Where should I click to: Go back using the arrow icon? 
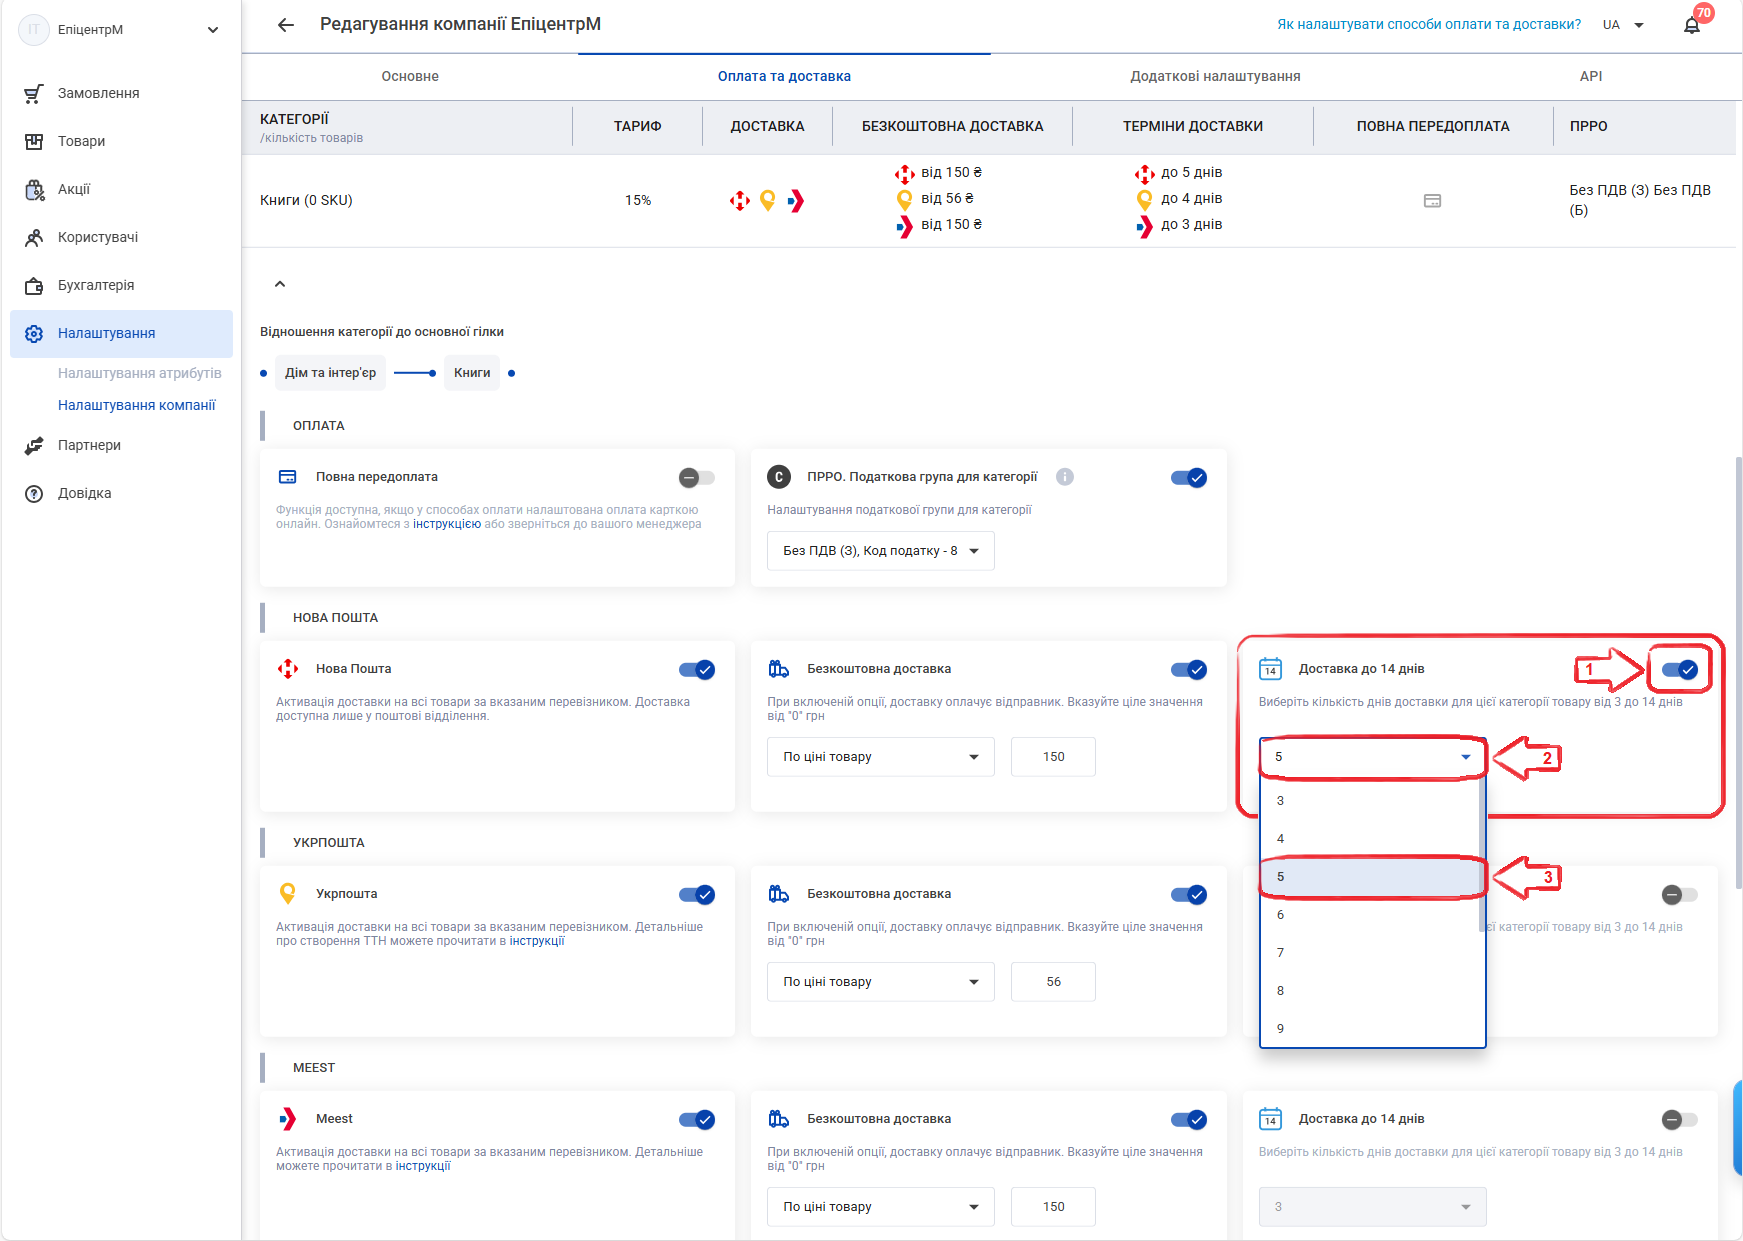[x=286, y=25]
